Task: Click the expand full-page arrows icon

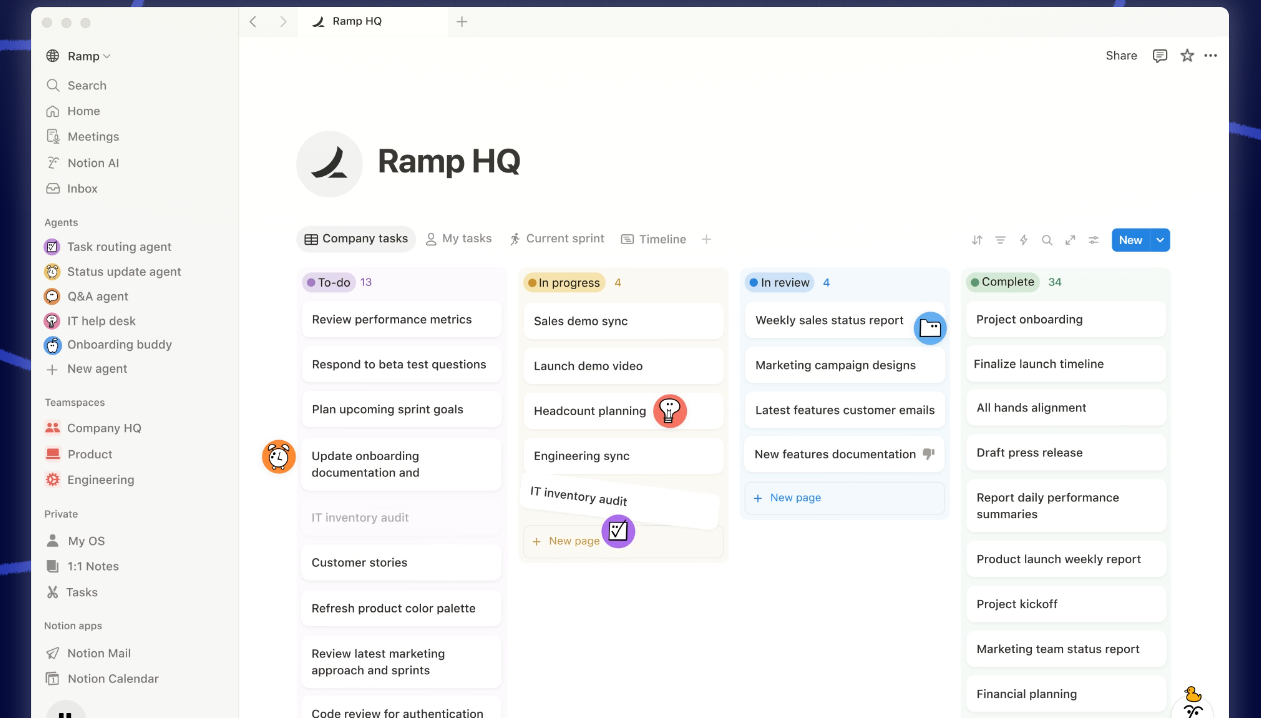Action: coord(1070,240)
